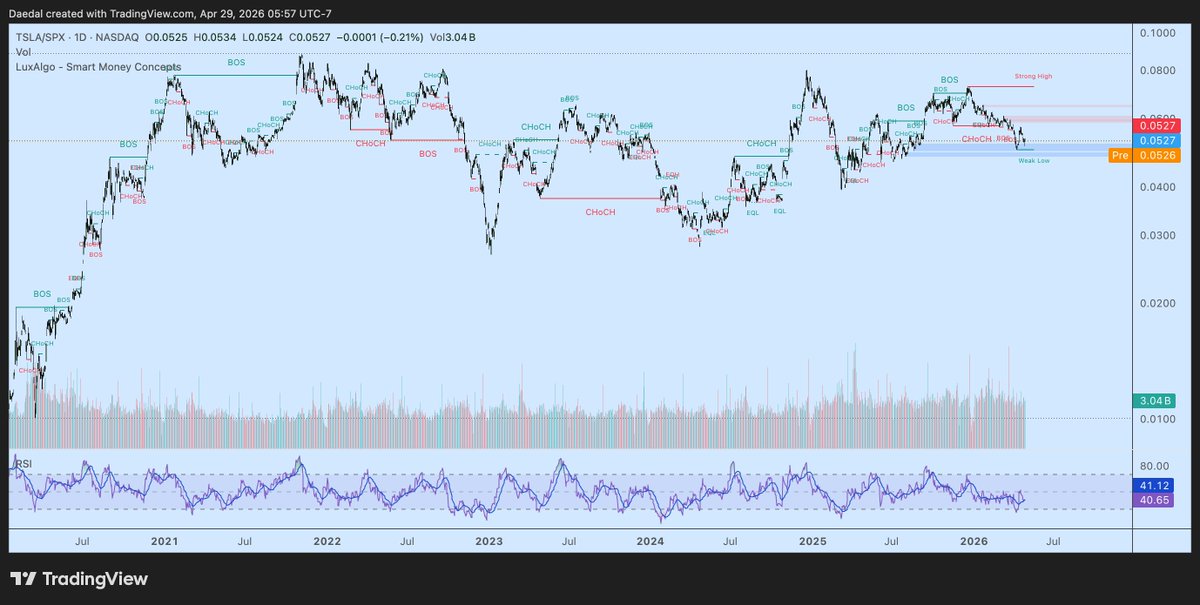The image size is (1200, 605).
Task: Click the open value O0.0525
Action: pyautogui.click(x=168, y=38)
